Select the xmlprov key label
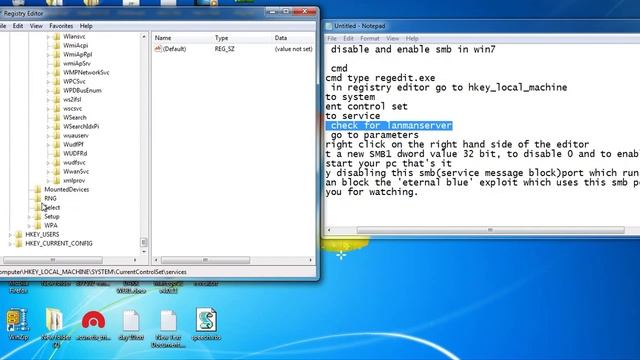 point(74,180)
